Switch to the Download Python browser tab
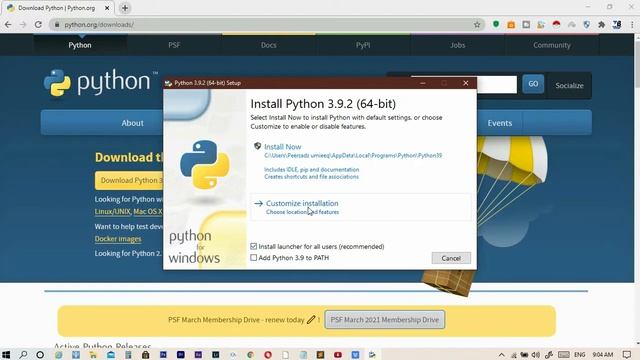Screen dimensions: 640x360 click(56, 8)
